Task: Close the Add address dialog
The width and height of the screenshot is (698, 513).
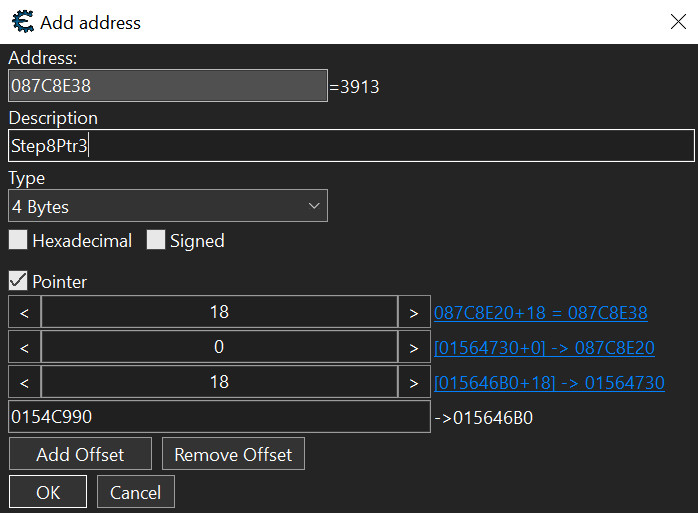Action: pos(677,21)
